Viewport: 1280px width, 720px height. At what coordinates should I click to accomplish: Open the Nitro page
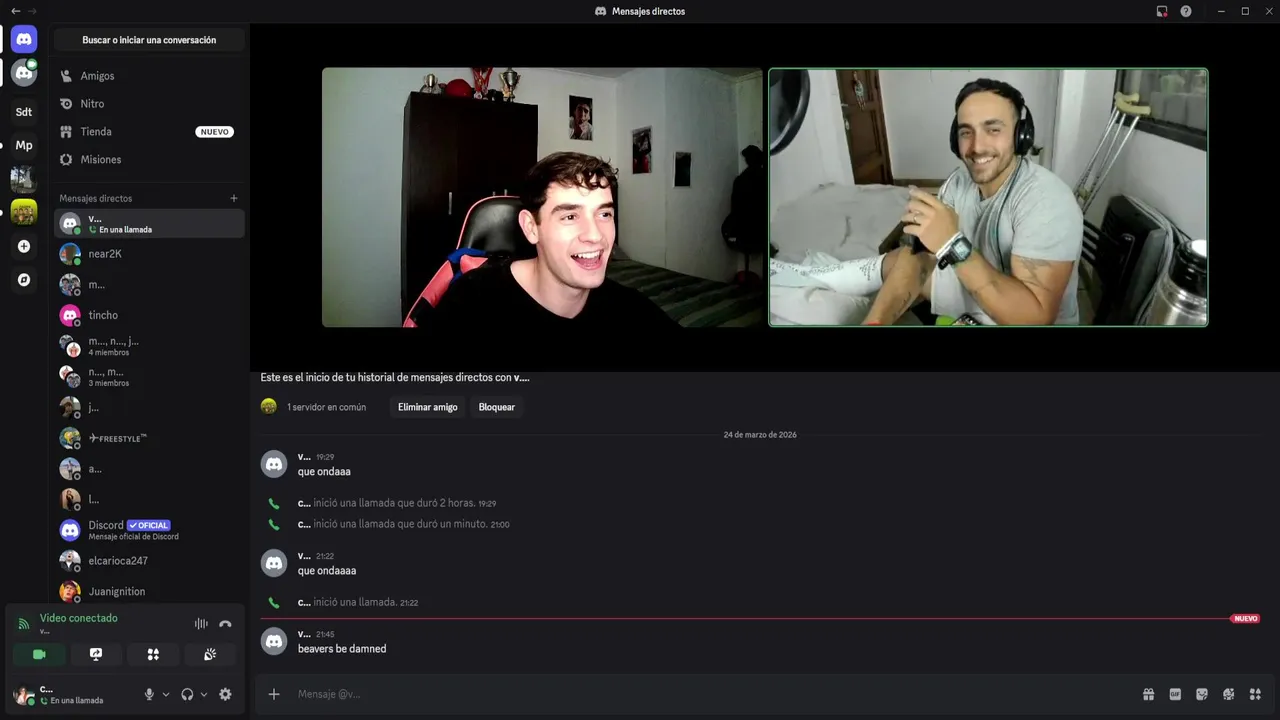149,104
